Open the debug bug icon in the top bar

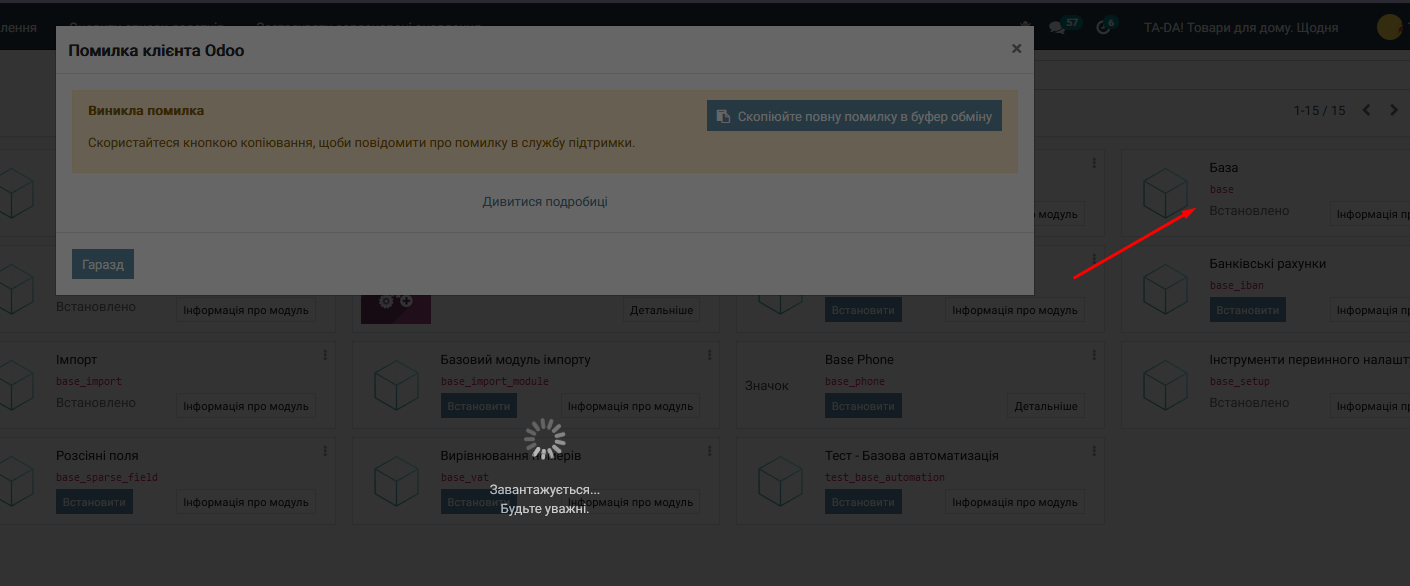tap(1024, 26)
